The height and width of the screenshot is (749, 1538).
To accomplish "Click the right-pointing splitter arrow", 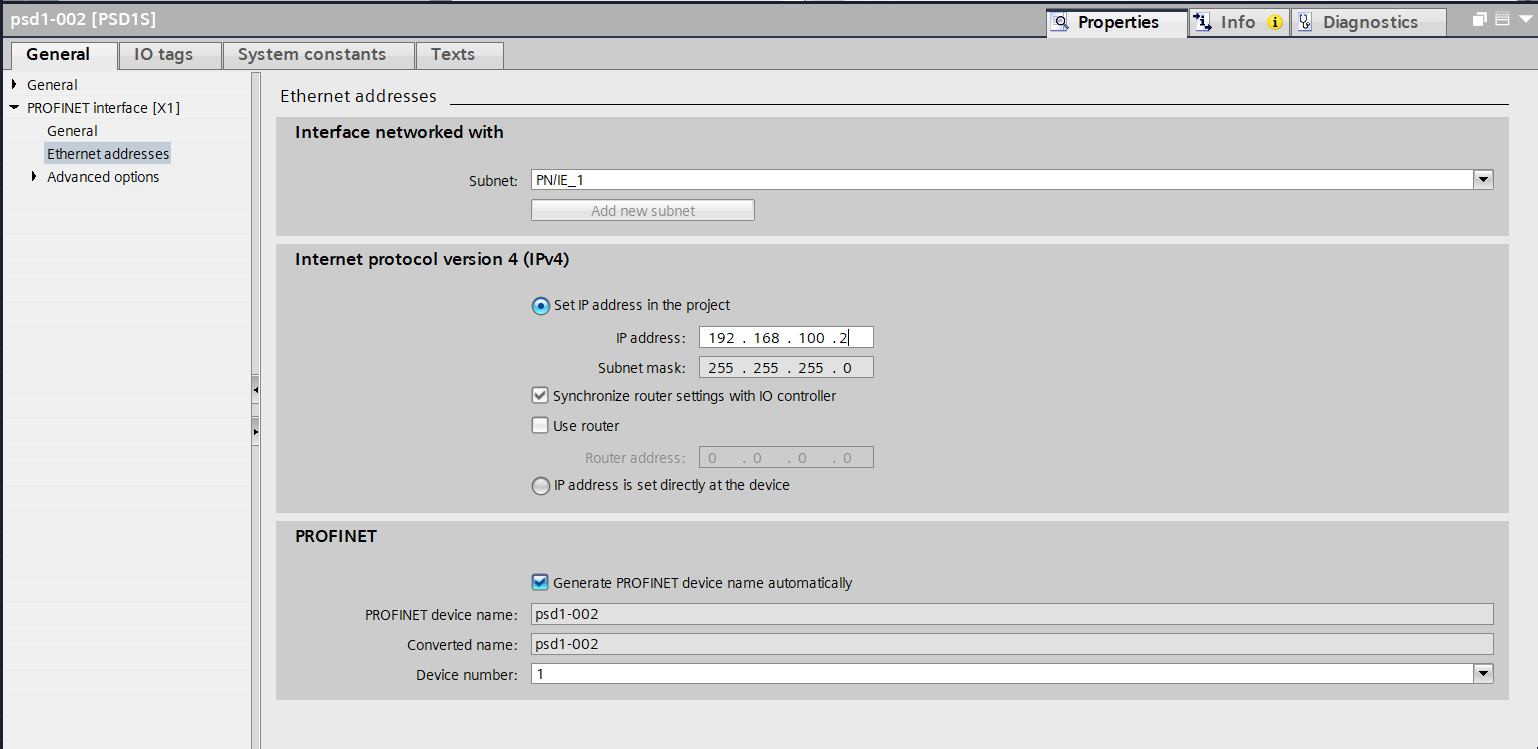I will coord(256,431).
